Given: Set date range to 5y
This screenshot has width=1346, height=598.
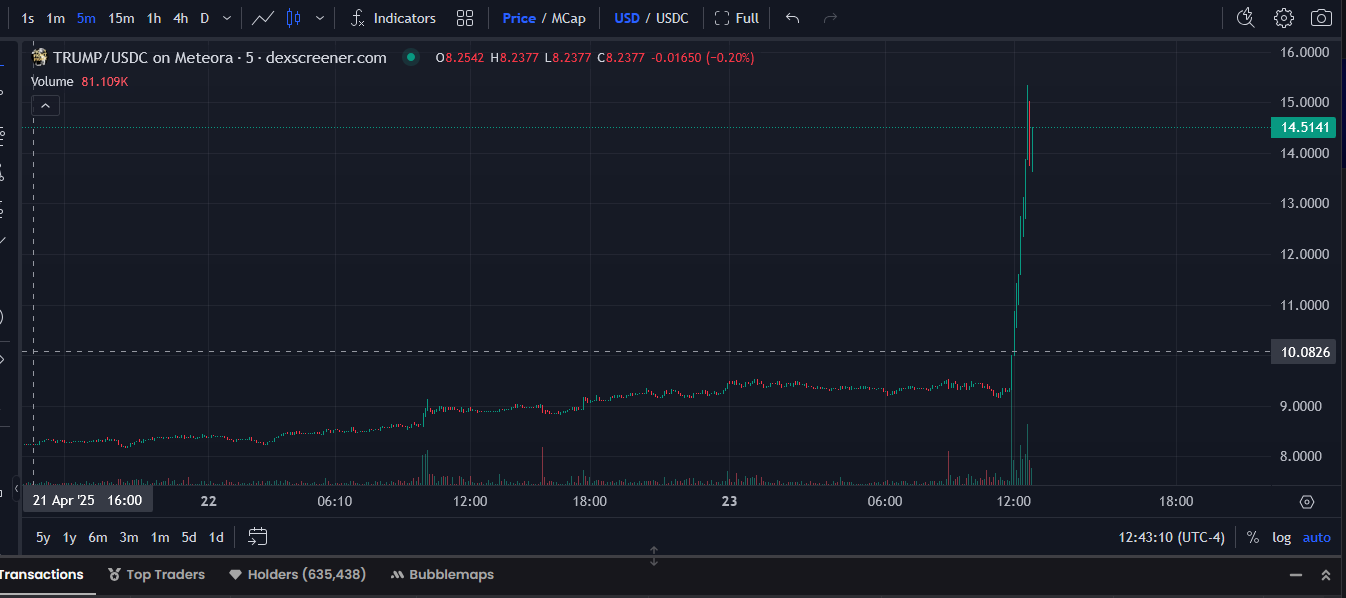Looking at the screenshot, I should [x=43, y=537].
